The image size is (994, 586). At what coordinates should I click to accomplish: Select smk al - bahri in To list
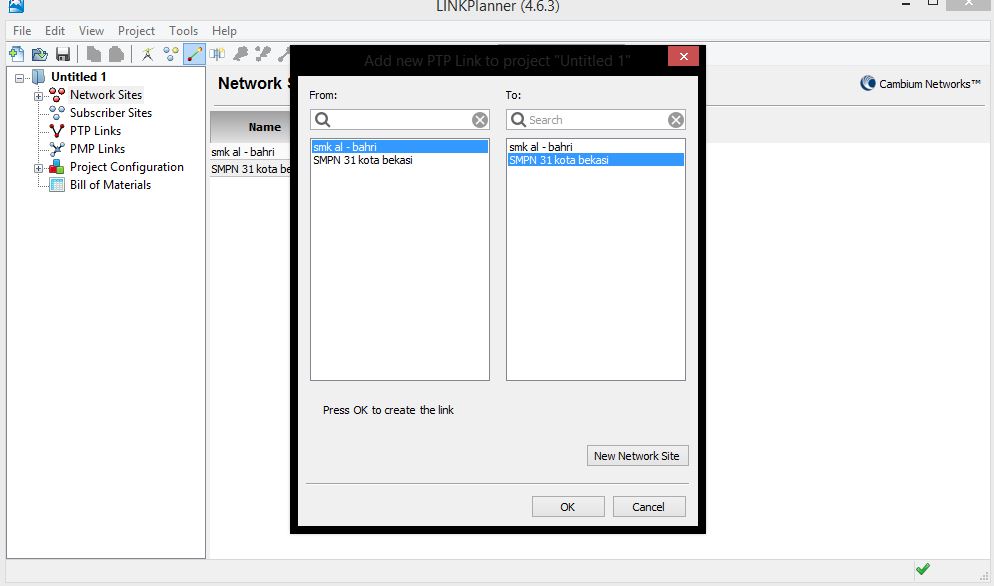pos(596,146)
